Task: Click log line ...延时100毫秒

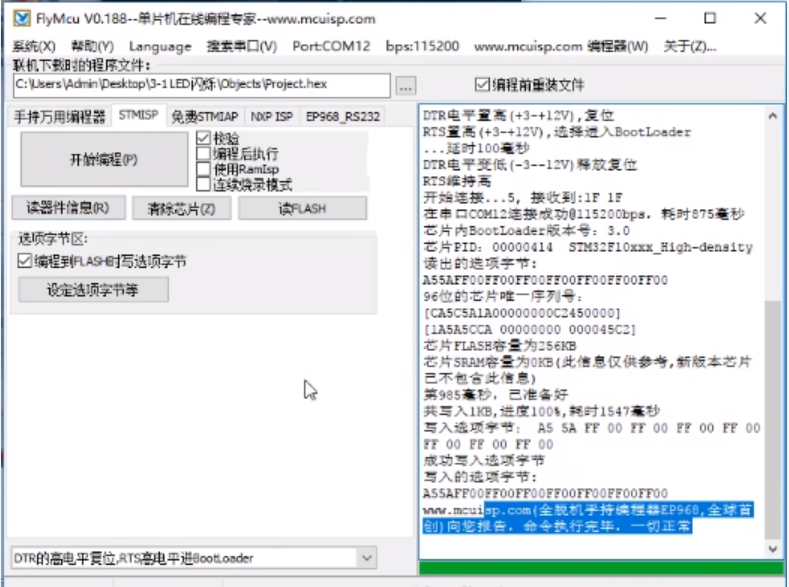Action: pos(476,148)
